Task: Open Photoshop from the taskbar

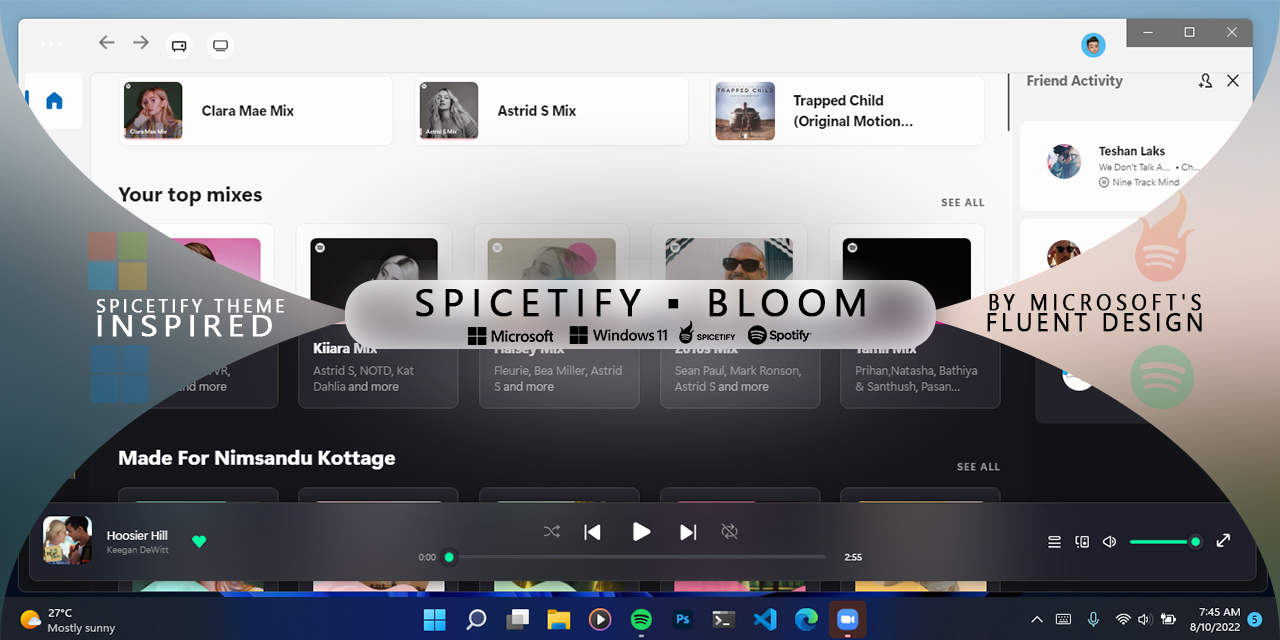Action: [x=683, y=620]
